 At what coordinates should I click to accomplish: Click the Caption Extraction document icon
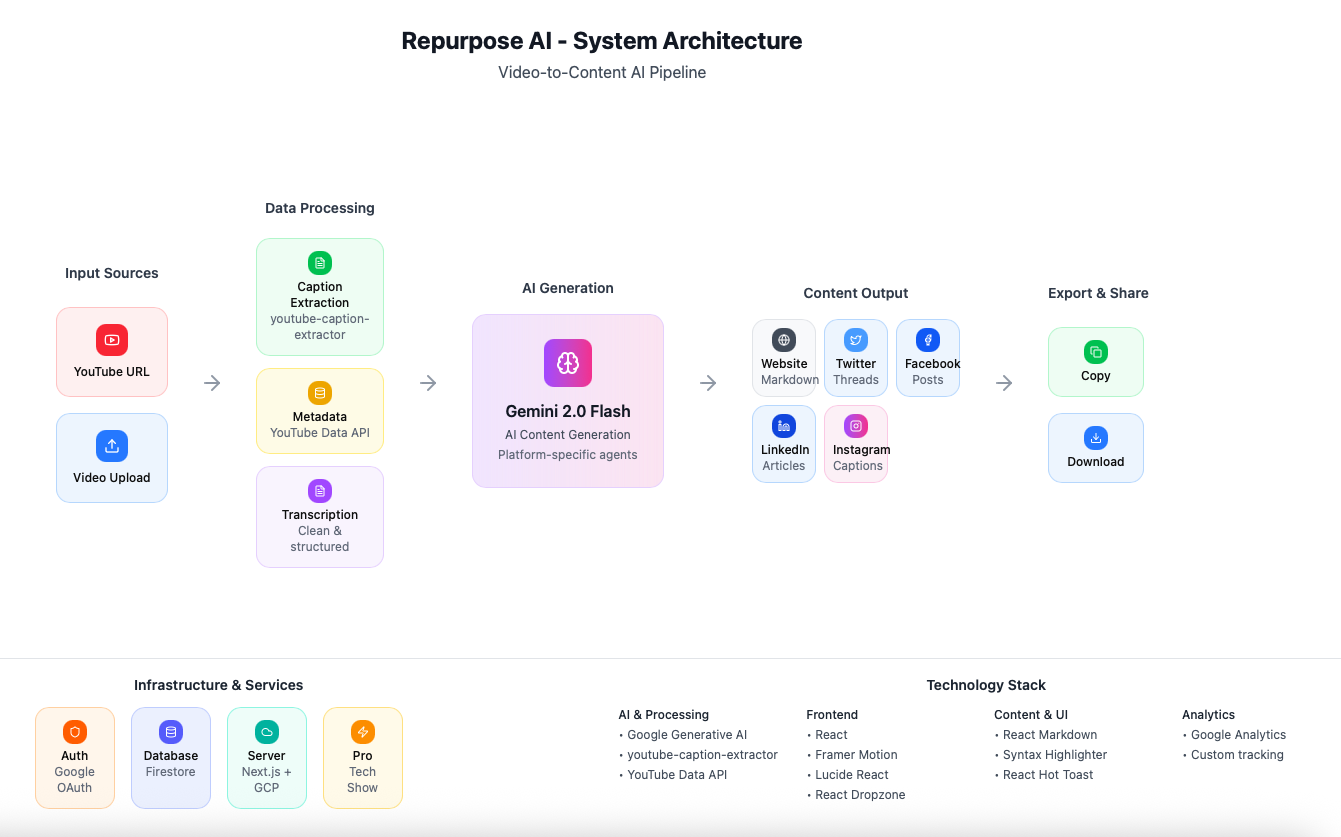(320, 263)
